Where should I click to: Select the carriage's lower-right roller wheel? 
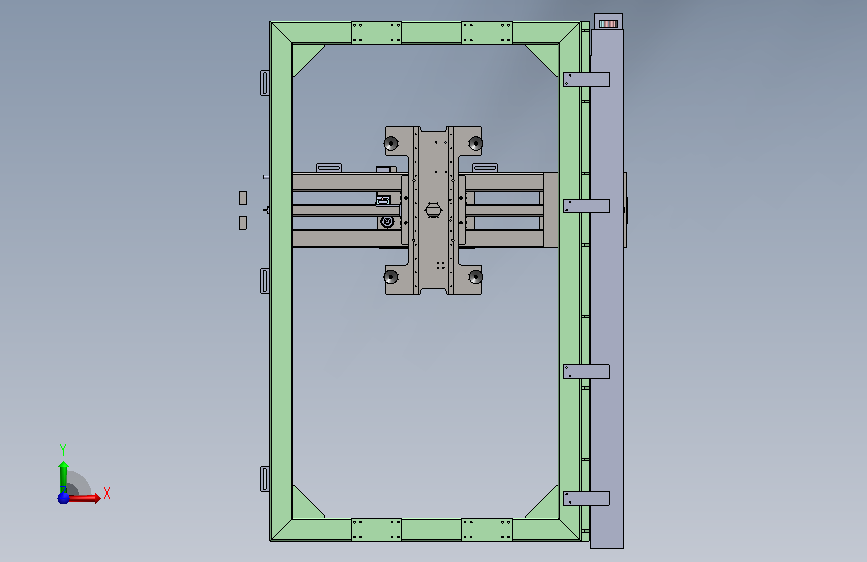coord(475,277)
